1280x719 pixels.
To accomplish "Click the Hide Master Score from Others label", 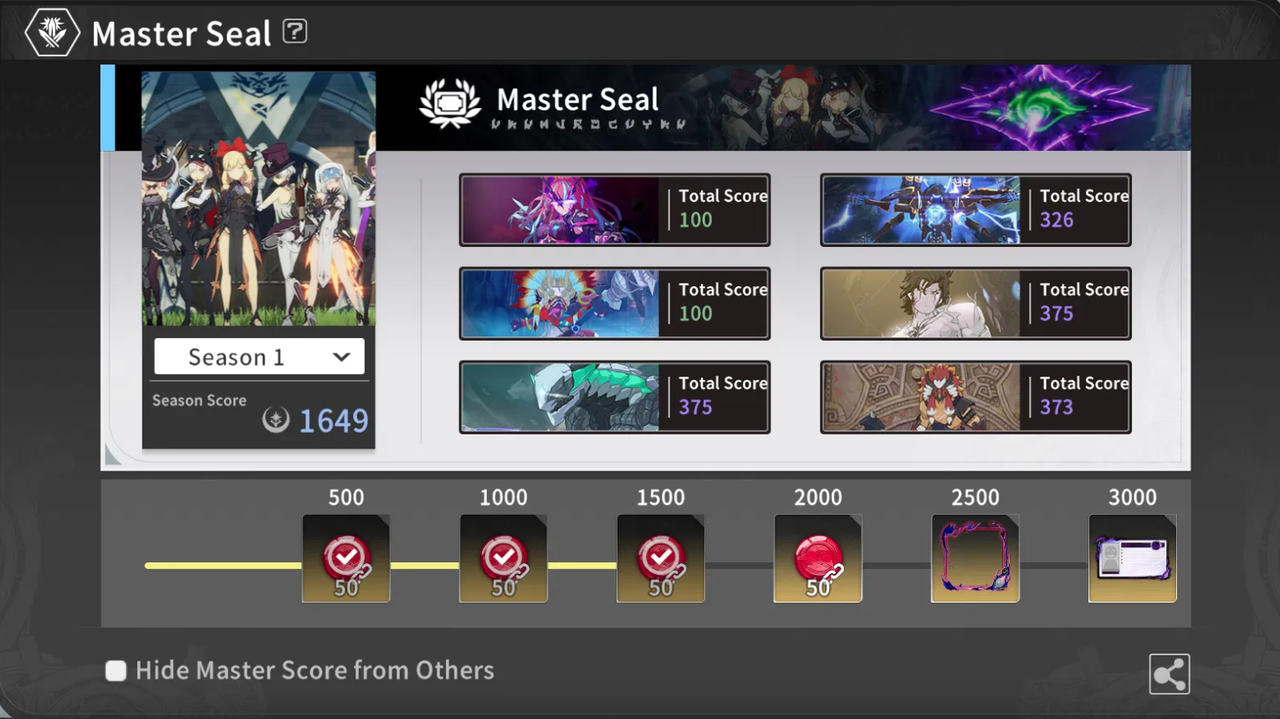I will (315, 670).
